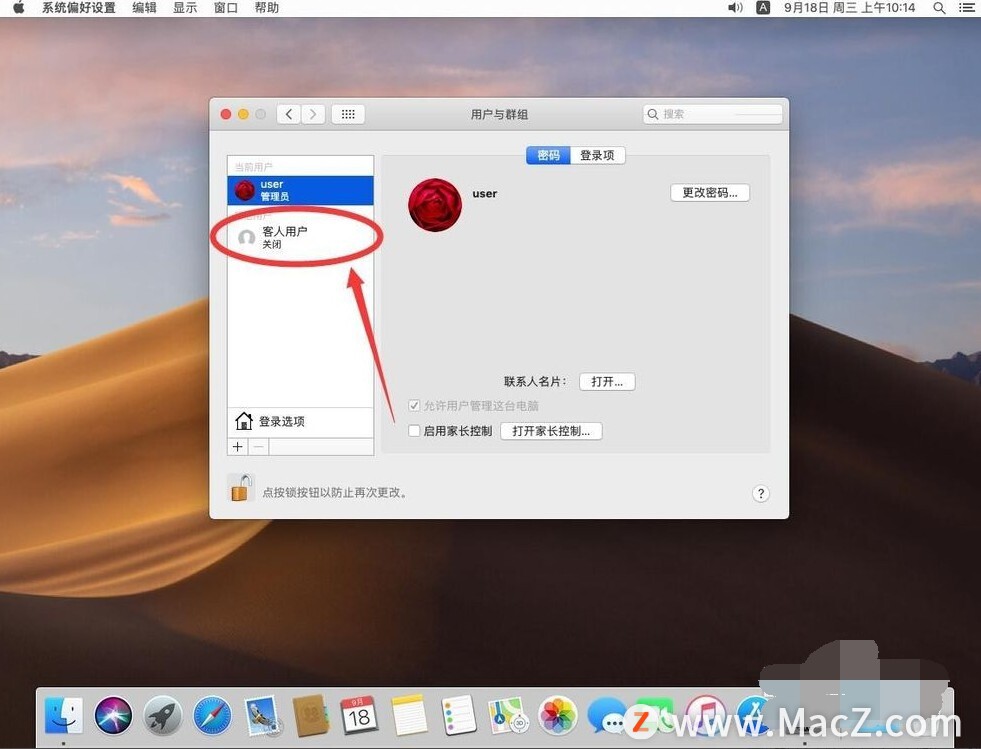Launch Siri from the Dock

click(x=113, y=715)
